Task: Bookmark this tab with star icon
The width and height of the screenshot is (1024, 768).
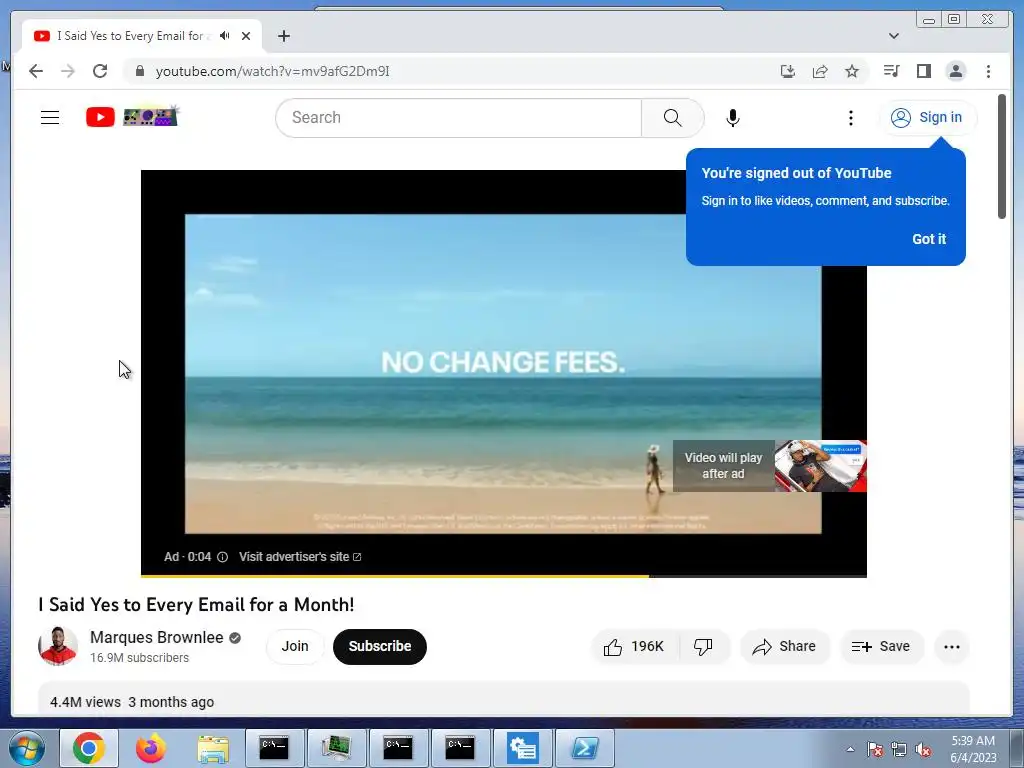Action: (852, 71)
